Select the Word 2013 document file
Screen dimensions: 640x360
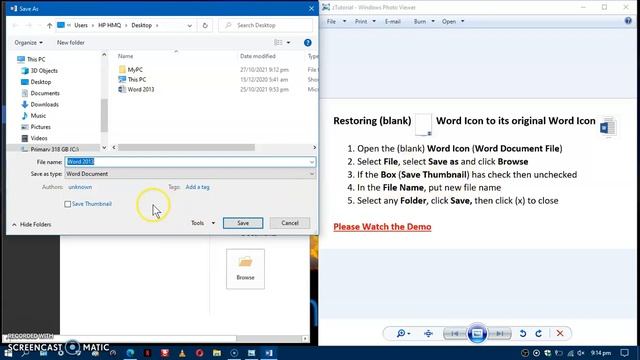(140, 89)
